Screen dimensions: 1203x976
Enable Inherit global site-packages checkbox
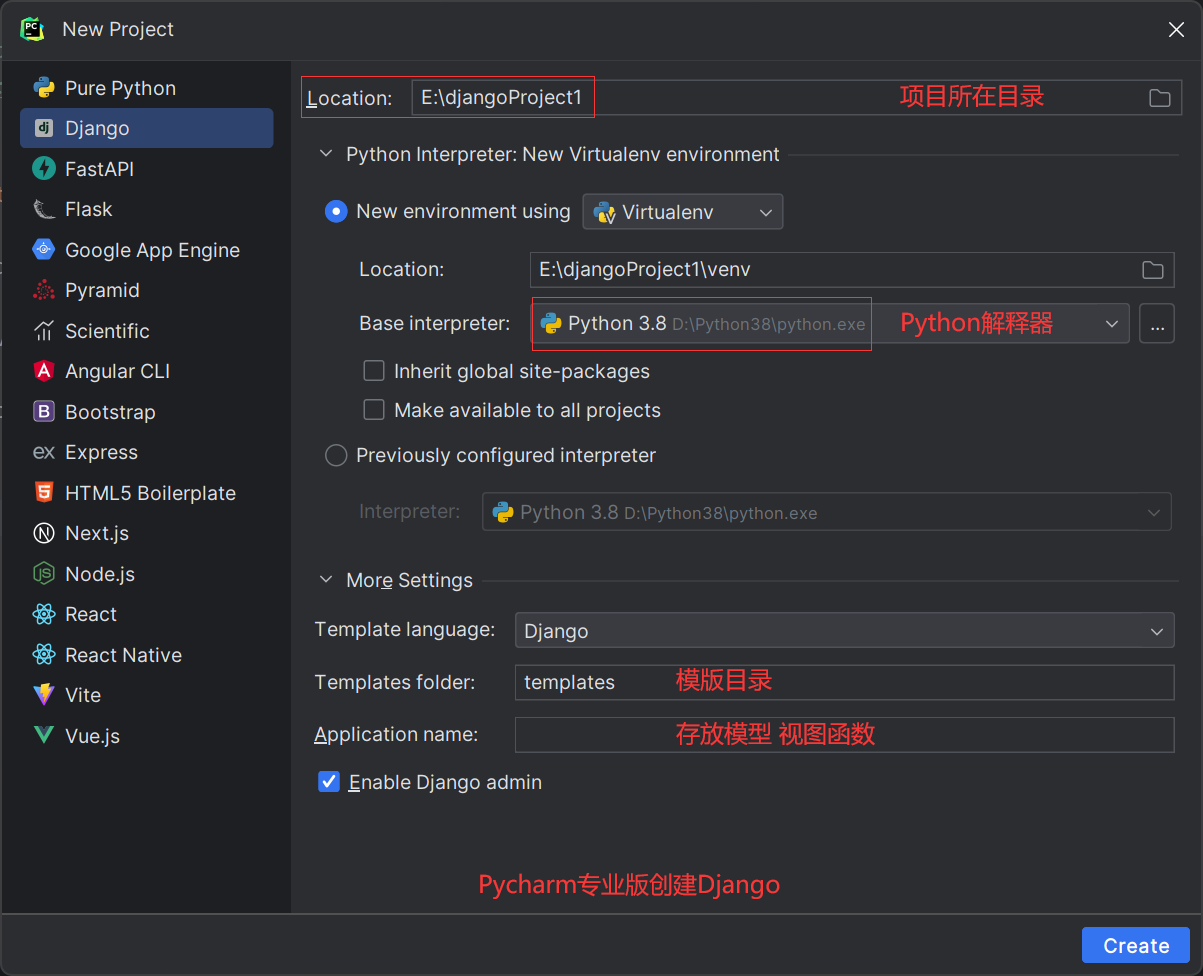click(x=374, y=371)
